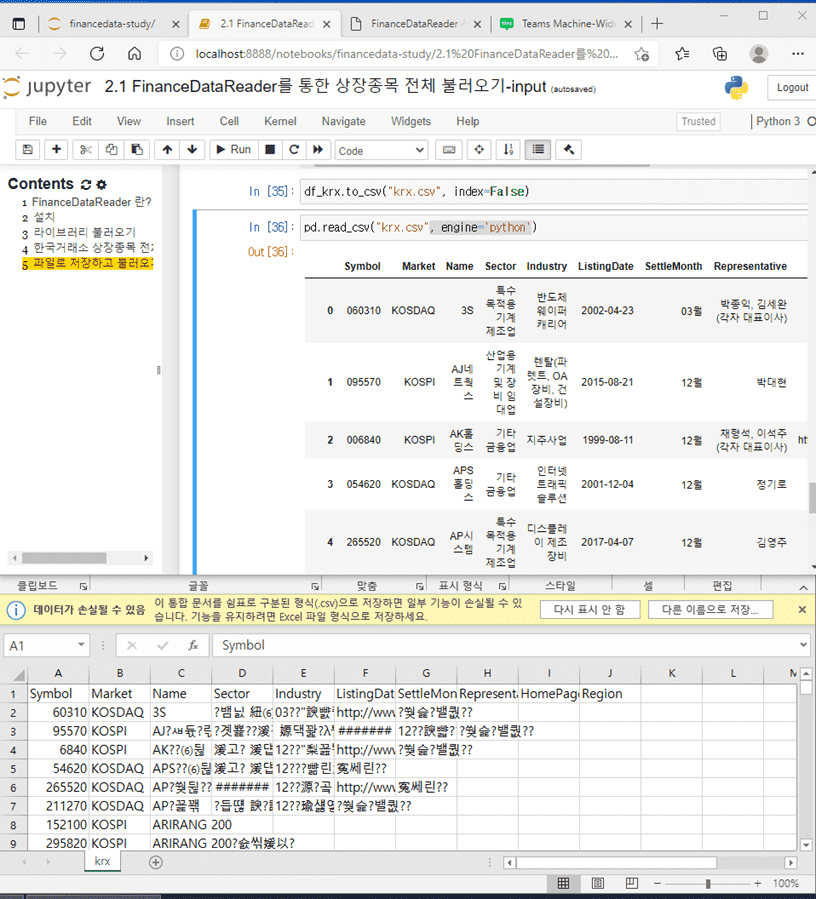Open the command palette keyboard icon
Image resolution: width=816 pixels, height=899 pixels.
click(x=449, y=150)
